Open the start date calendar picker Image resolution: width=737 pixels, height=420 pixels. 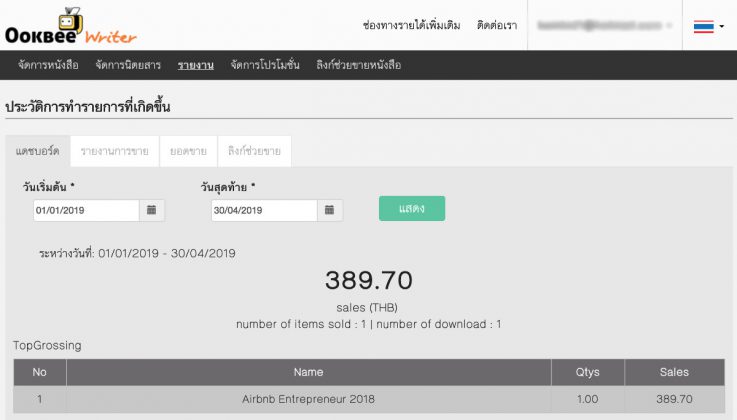click(152, 210)
